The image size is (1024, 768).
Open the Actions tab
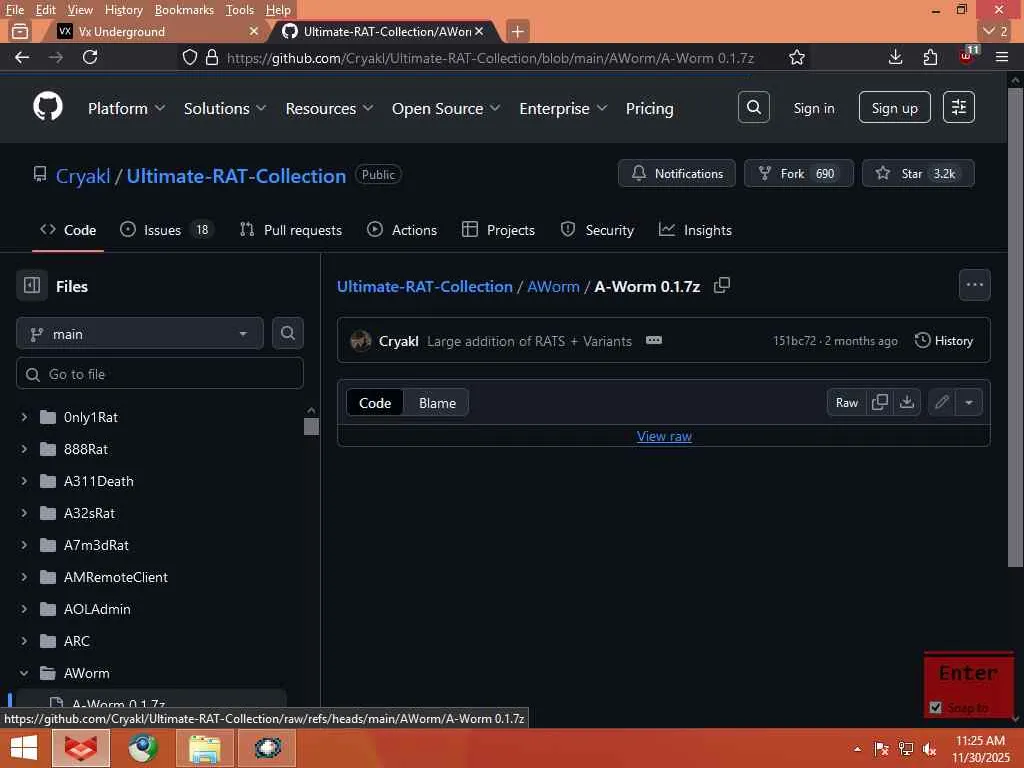point(402,230)
